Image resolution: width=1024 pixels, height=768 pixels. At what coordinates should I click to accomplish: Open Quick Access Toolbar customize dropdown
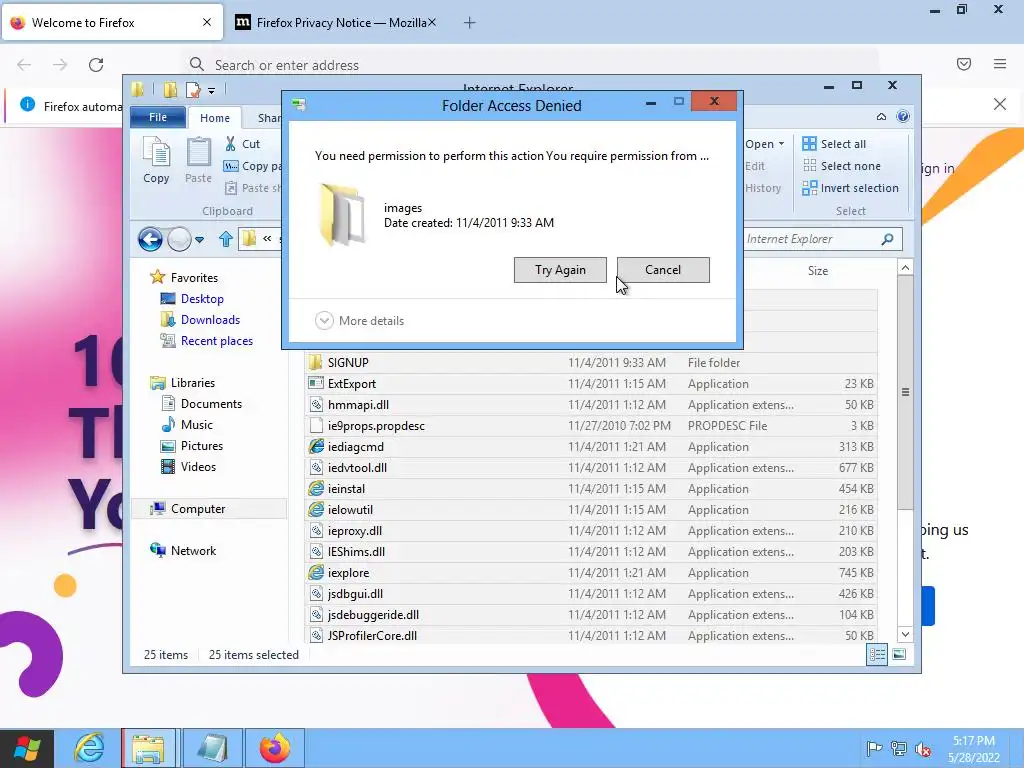[x=212, y=91]
